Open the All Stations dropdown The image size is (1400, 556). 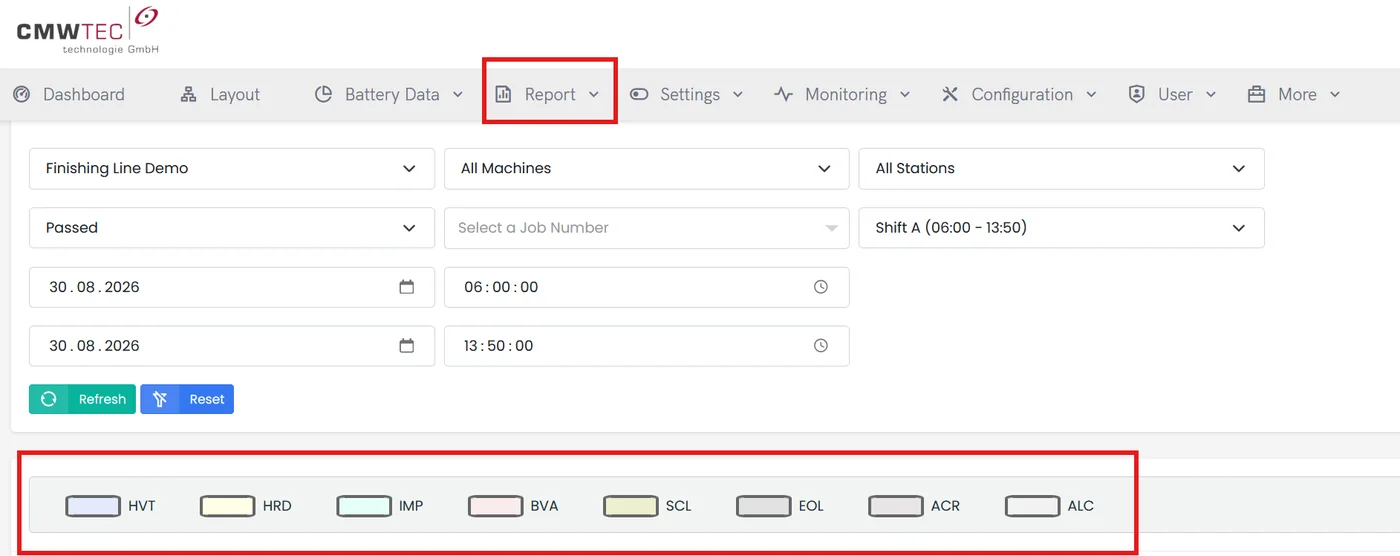1062,169
